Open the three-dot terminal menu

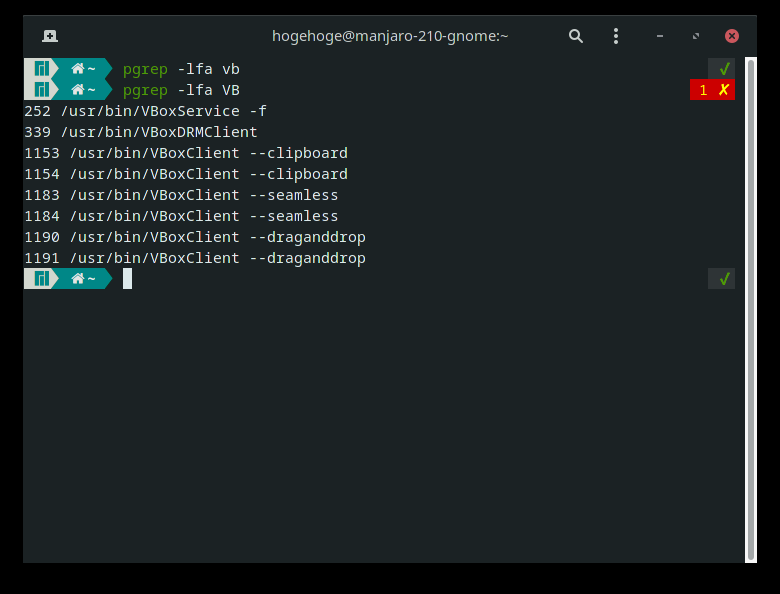click(x=616, y=36)
